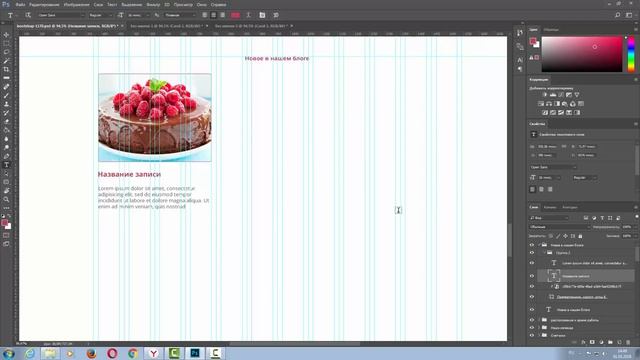640x360 pixels.
Task: Select the Zoom tool
Action: [6, 199]
